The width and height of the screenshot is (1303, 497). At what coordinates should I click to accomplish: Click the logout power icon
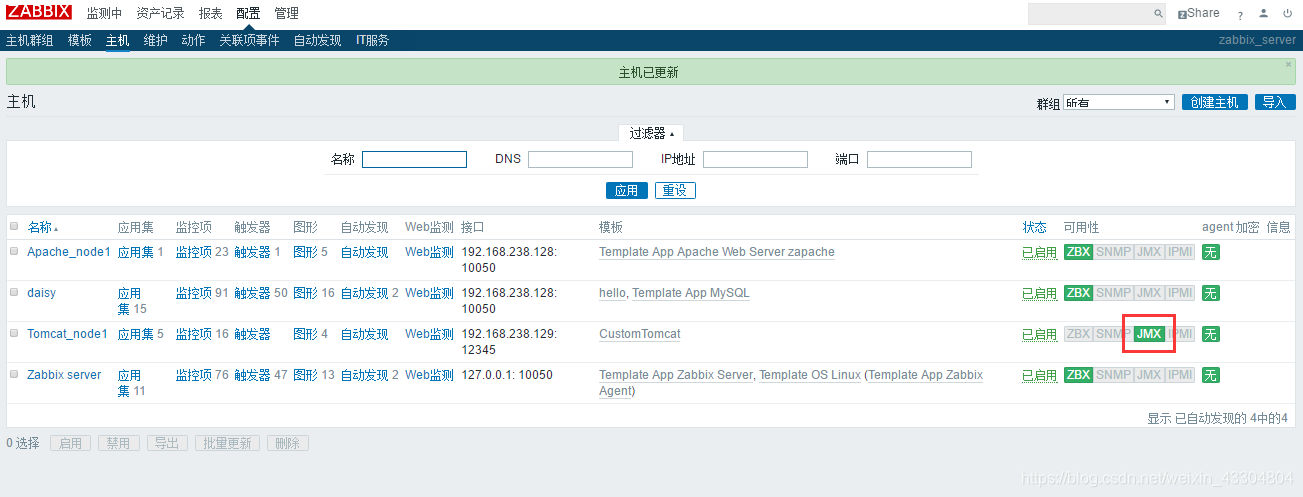[x=1287, y=13]
